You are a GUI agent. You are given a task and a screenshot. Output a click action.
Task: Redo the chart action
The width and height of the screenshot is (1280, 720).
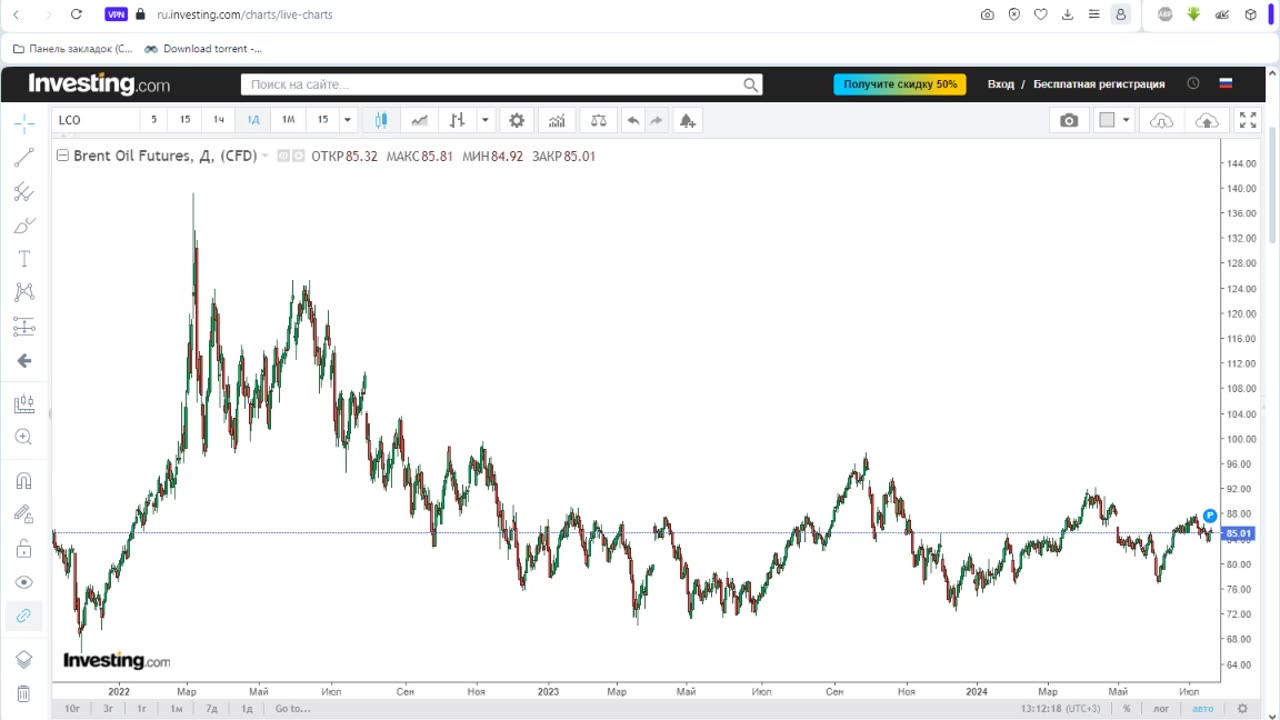tap(656, 120)
